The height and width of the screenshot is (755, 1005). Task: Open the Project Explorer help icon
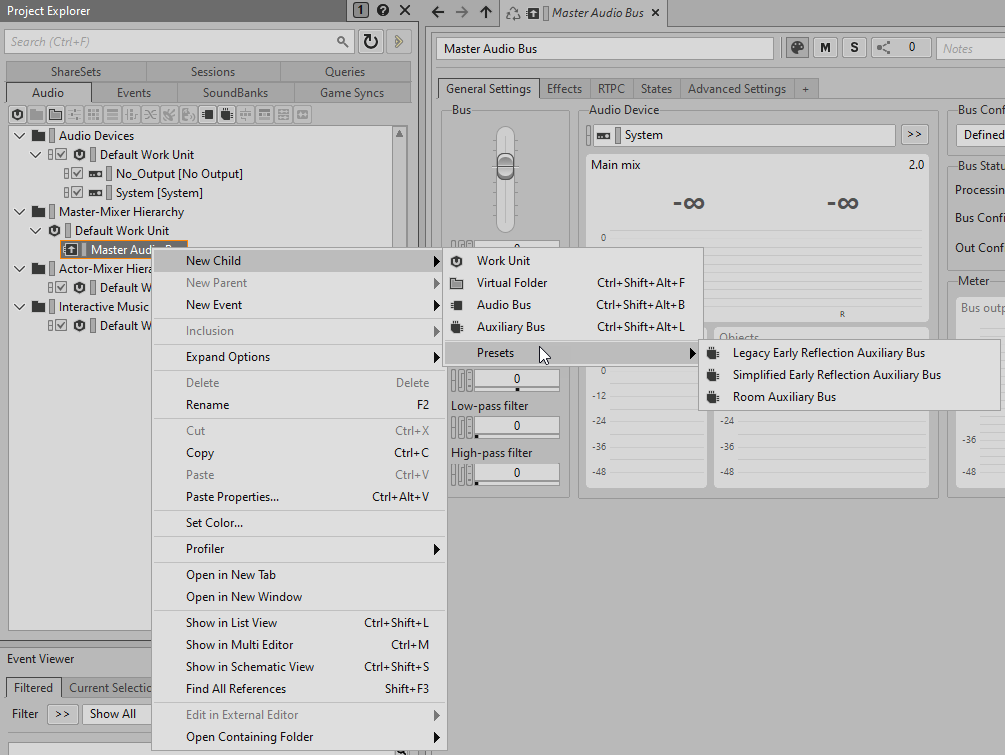[383, 11]
